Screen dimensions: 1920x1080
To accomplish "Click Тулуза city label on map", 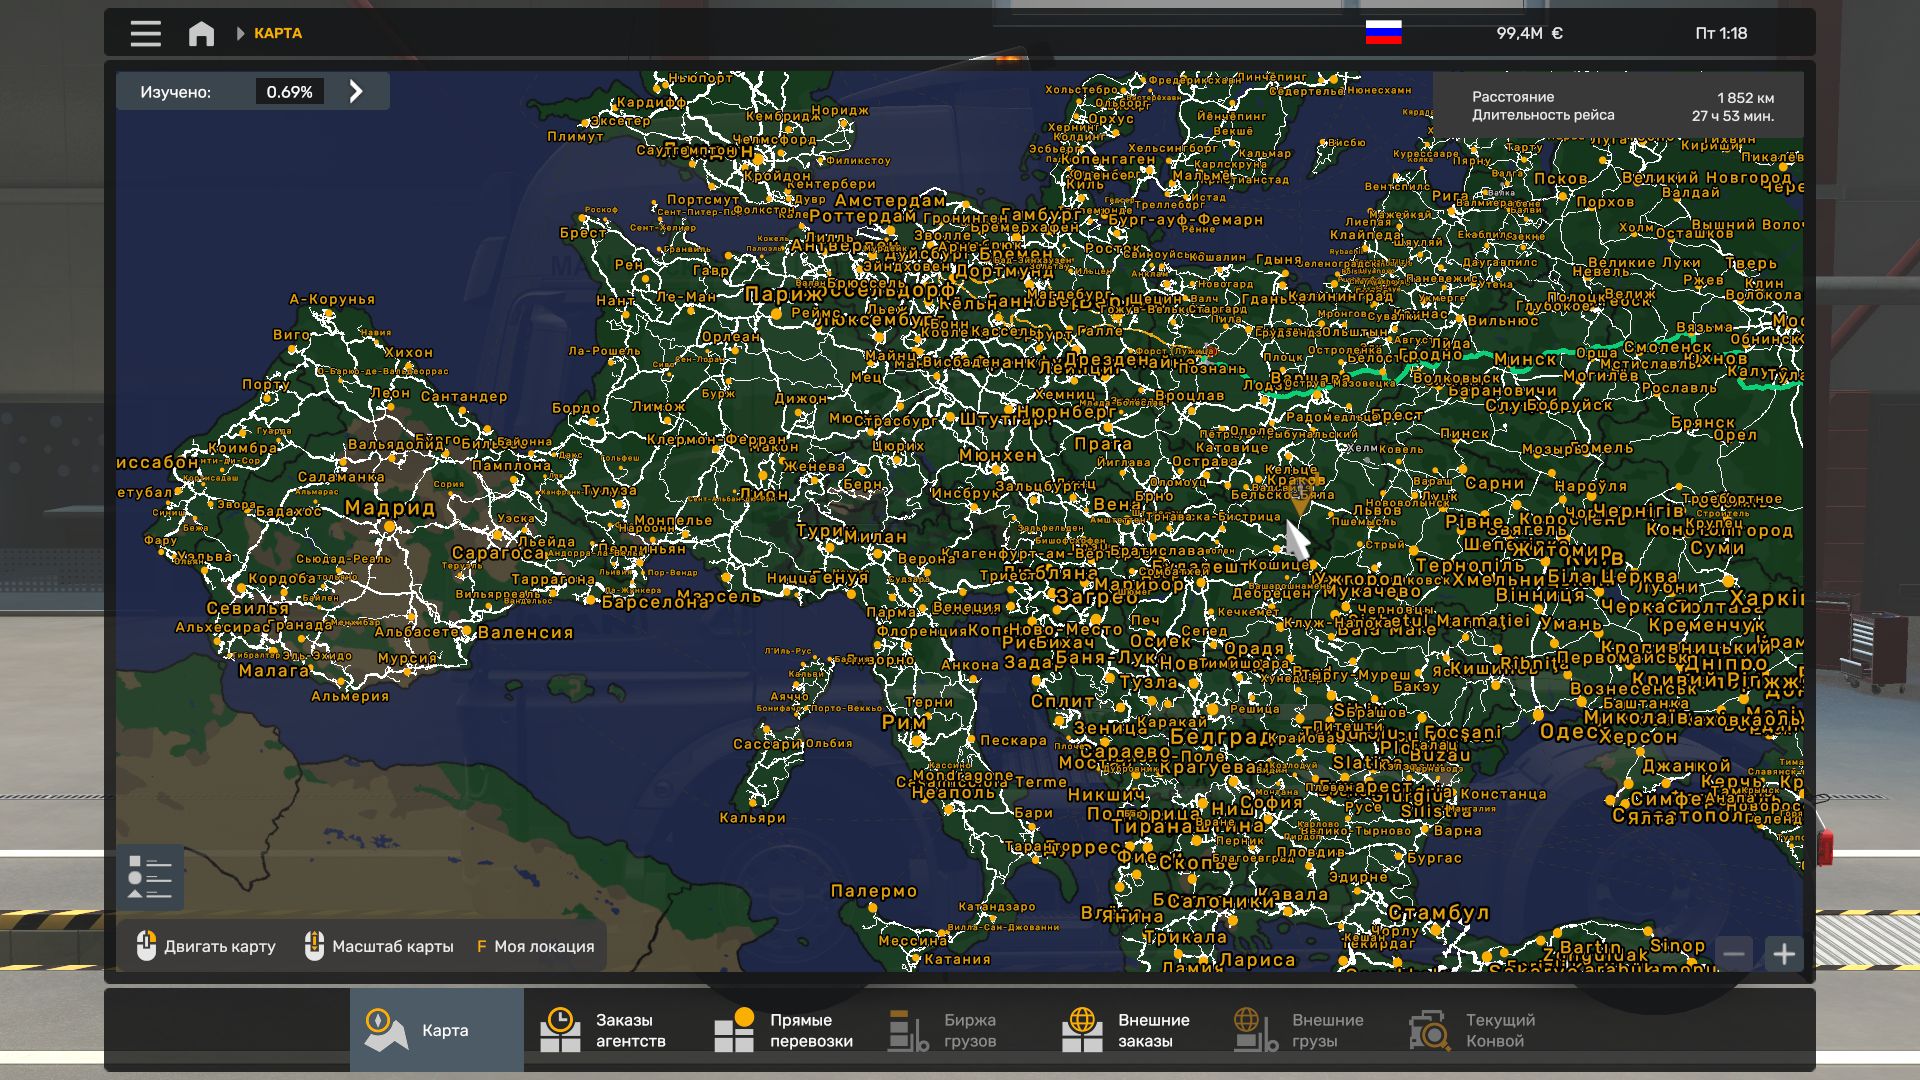I will tap(609, 490).
